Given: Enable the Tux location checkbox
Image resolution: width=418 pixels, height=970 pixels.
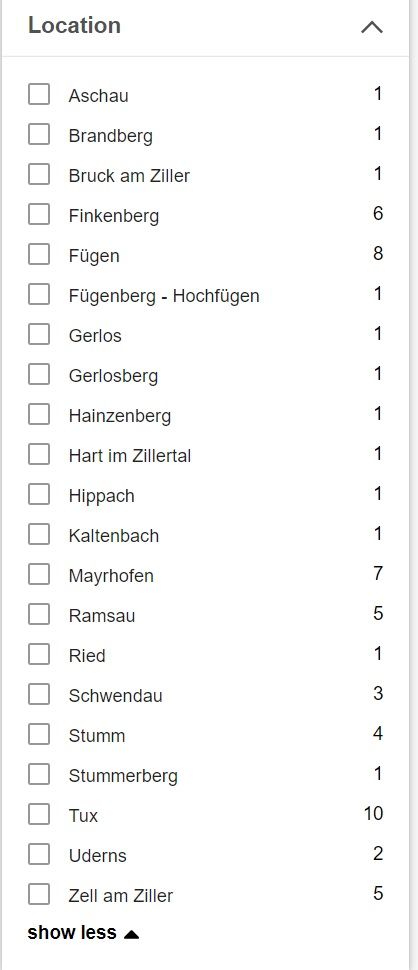Looking at the screenshot, I should [39, 815].
